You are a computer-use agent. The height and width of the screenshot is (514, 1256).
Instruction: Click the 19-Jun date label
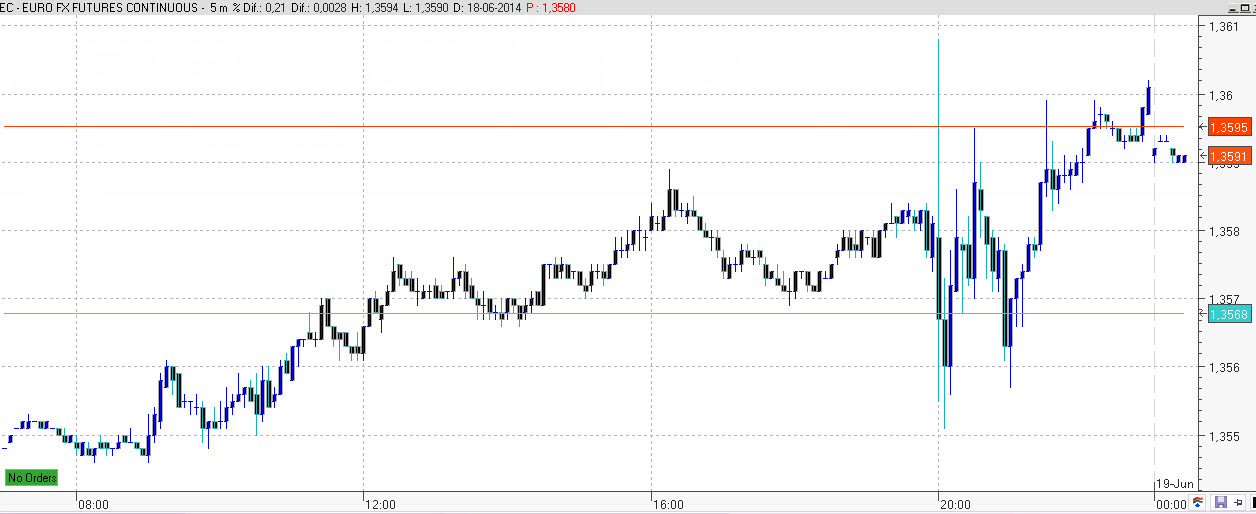point(1175,484)
